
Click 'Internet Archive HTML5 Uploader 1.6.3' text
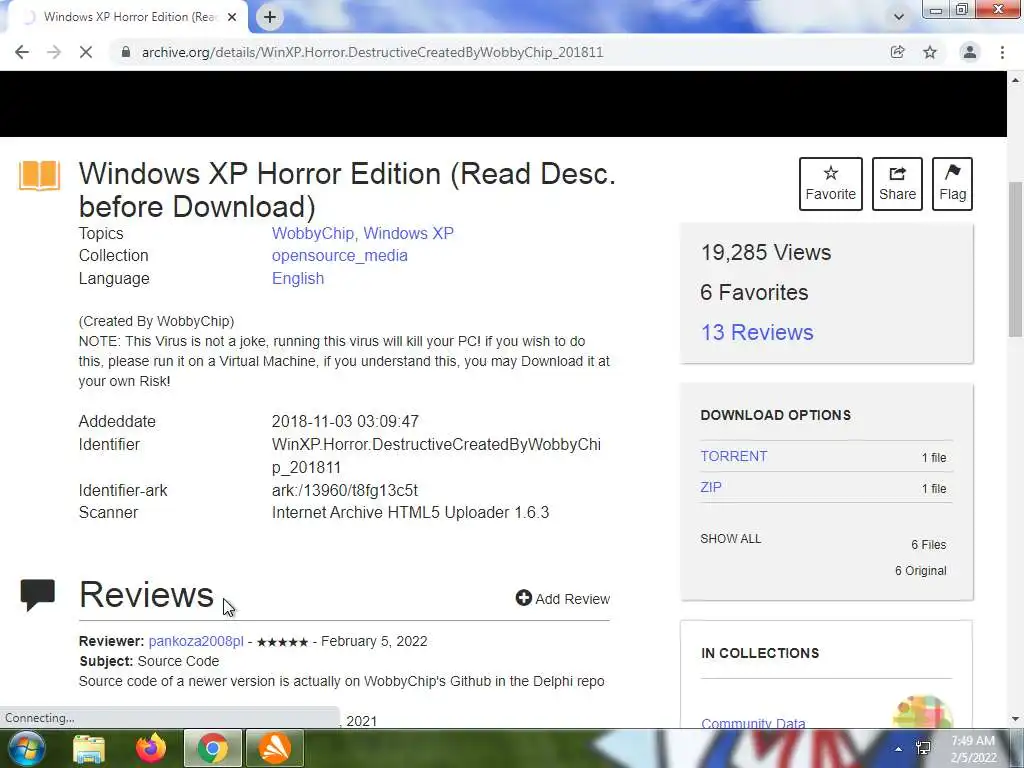[410, 513]
